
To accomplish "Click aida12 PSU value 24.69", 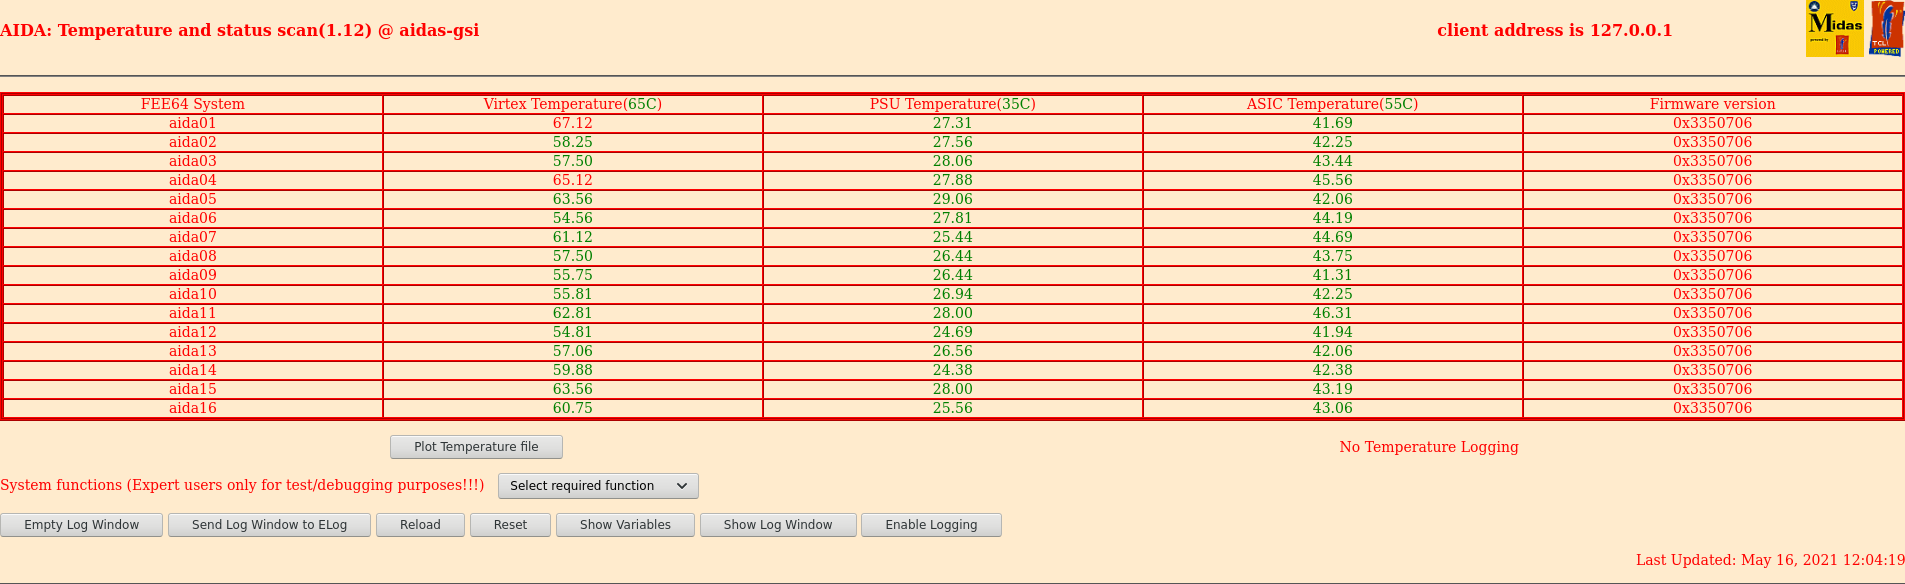I will click(x=953, y=332).
